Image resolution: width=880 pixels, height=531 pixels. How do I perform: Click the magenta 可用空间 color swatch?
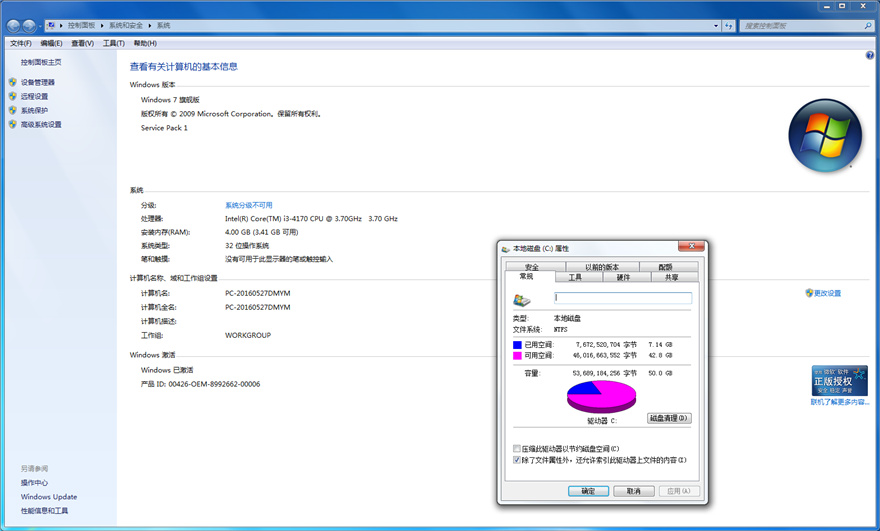tap(517, 355)
